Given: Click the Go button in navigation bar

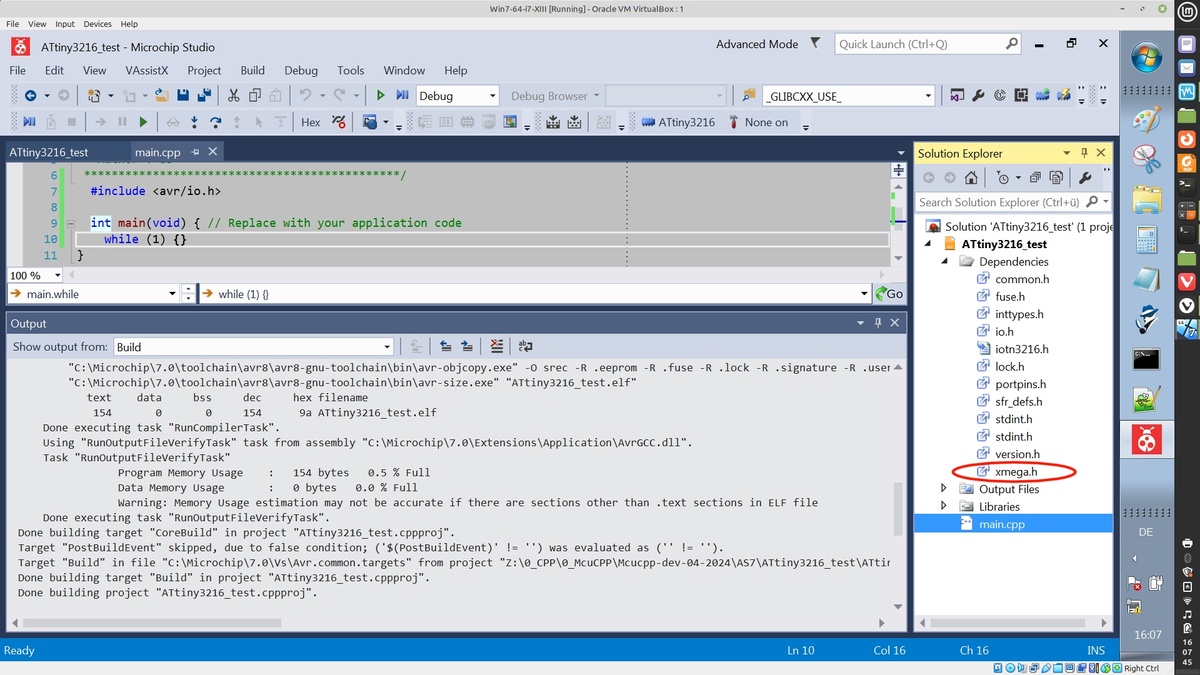Looking at the screenshot, I should click(888, 294).
